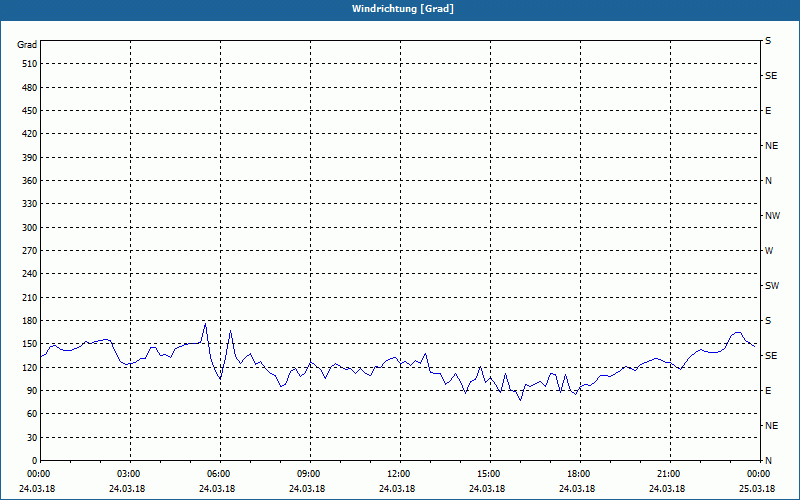The width and height of the screenshot is (800, 500).
Task: Click the 00:00 label above 25.03.18
Action: pos(757,474)
